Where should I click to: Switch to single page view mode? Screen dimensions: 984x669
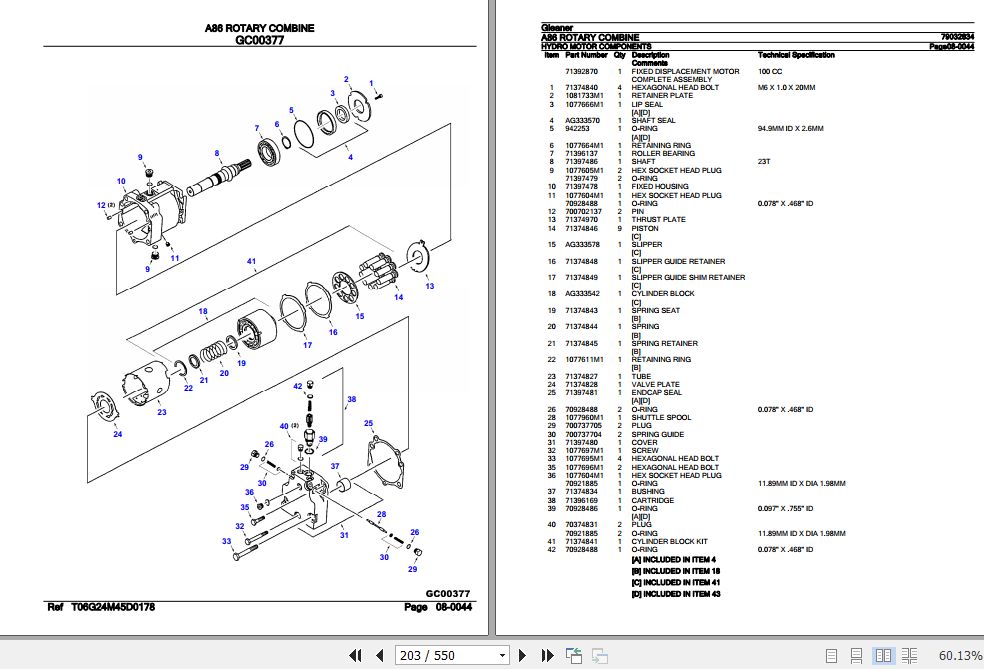click(x=831, y=655)
